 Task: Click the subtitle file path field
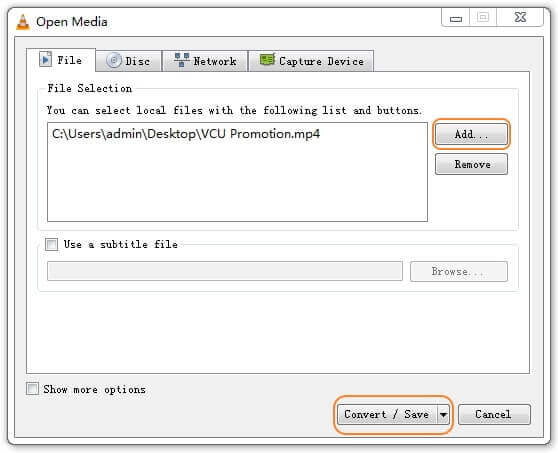(x=225, y=271)
